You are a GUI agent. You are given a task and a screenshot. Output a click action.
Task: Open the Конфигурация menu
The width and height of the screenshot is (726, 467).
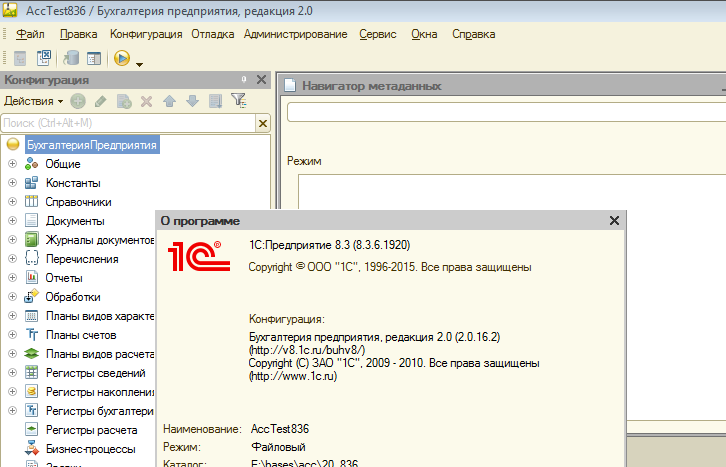tap(146, 34)
